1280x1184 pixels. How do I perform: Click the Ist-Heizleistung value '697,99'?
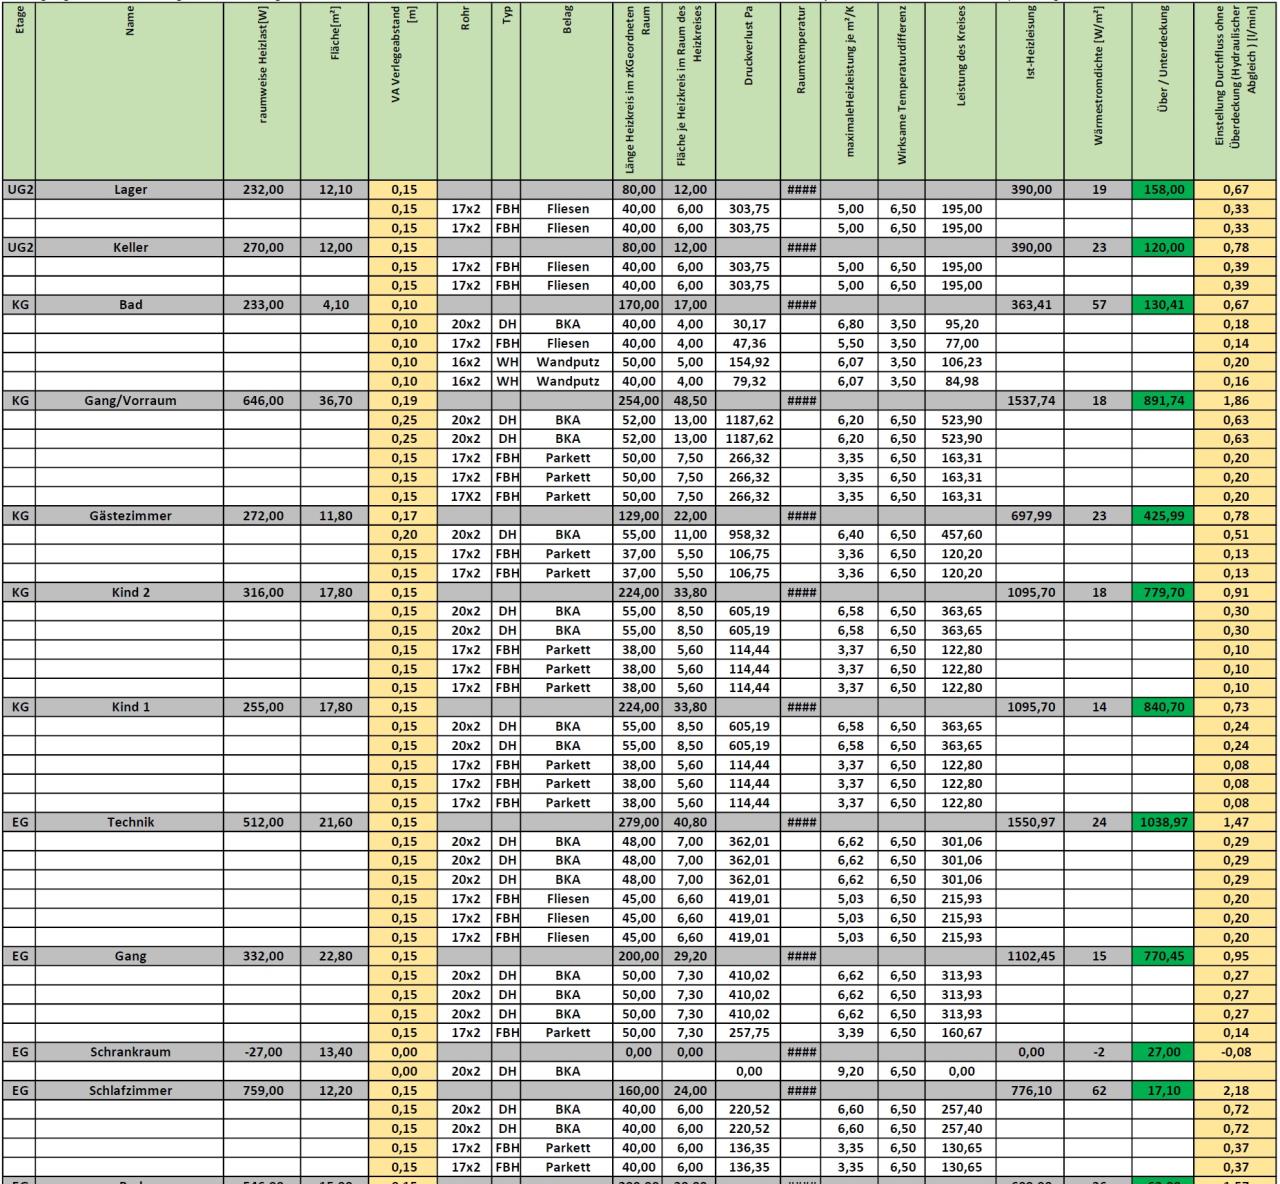pos(1031,516)
